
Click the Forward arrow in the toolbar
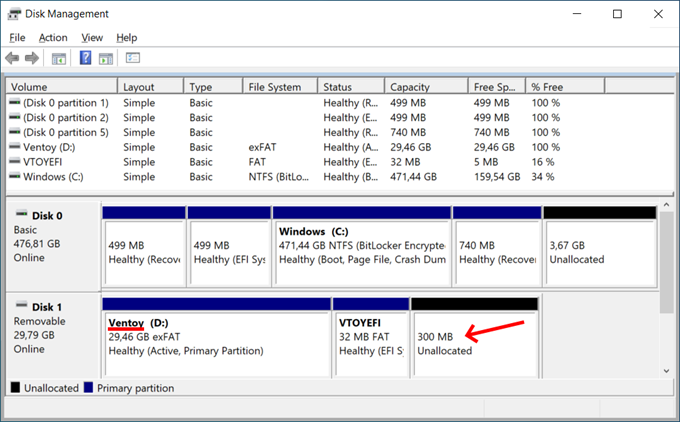[32, 58]
